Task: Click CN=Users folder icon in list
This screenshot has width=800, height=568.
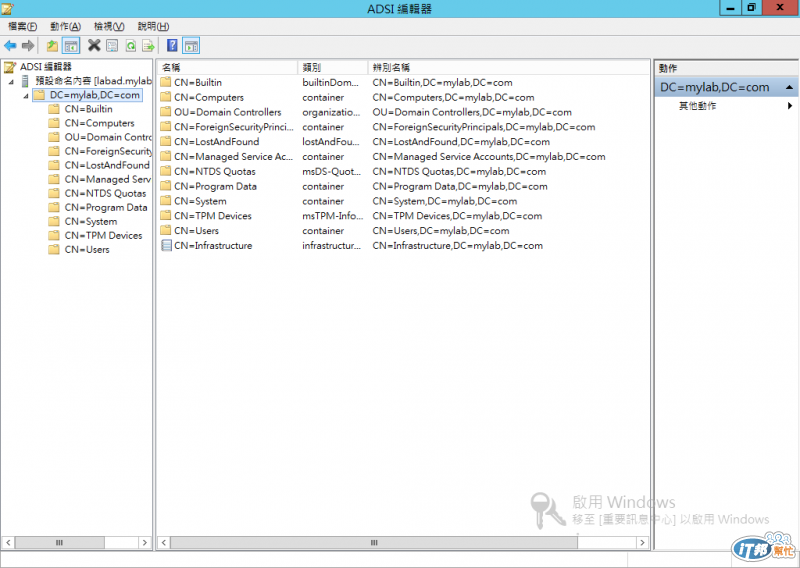Action: (166, 230)
